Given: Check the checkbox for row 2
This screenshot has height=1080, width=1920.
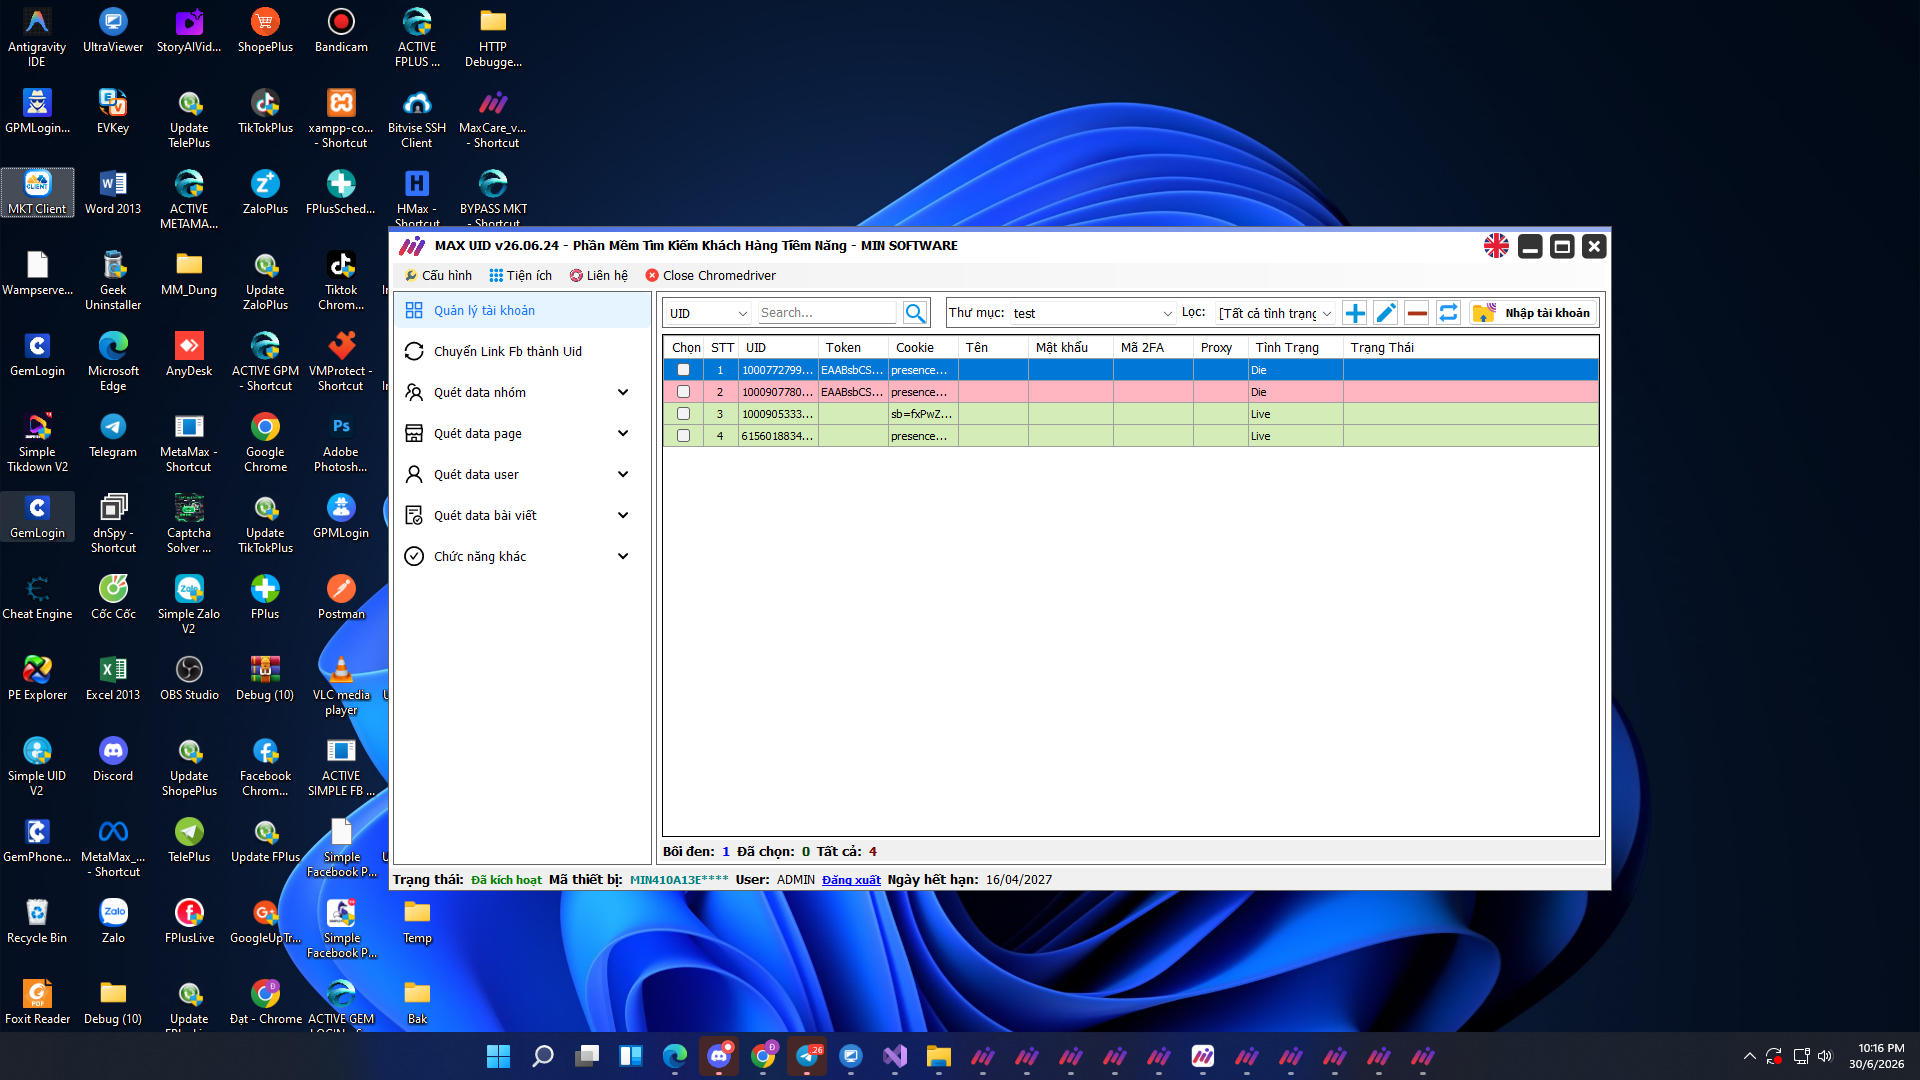Looking at the screenshot, I should click(683, 392).
